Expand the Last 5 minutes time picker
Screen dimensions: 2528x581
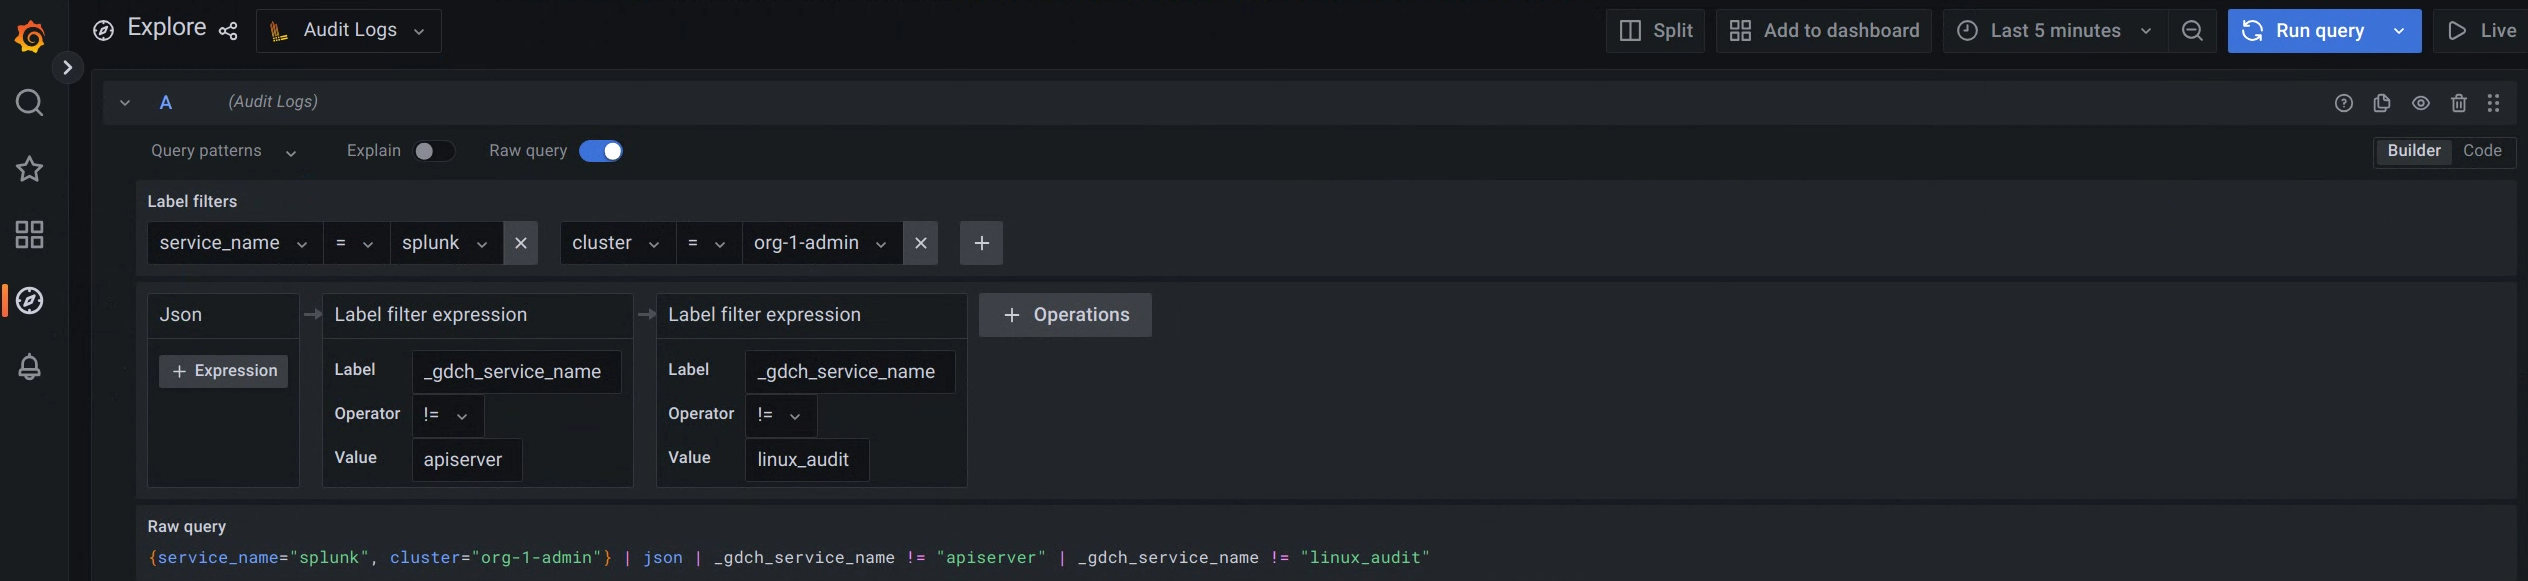tap(2055, 31)
